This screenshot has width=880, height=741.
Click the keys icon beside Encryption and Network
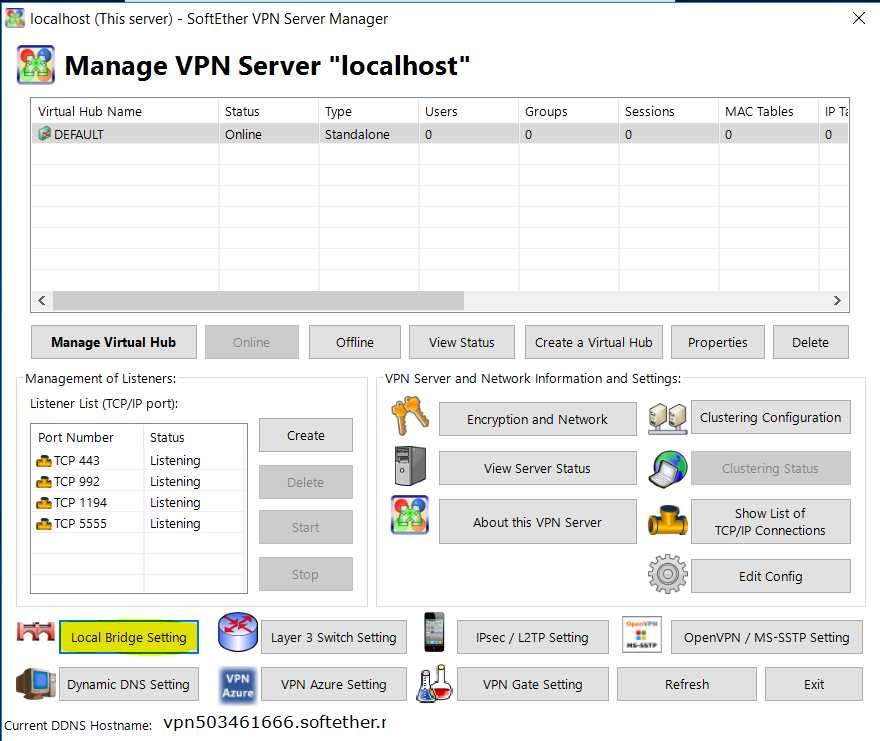410,417
